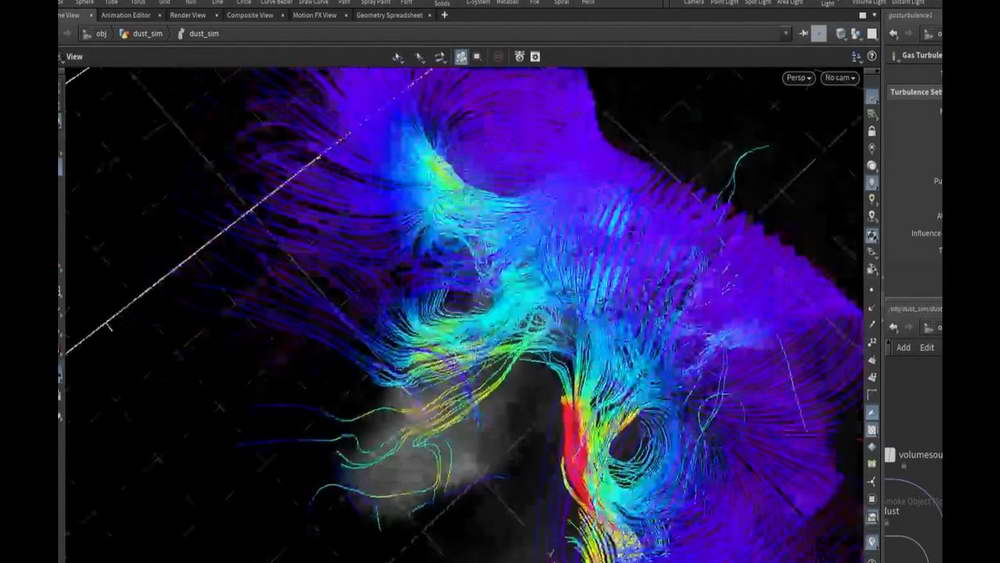This screenshot has height=563, width=1000.
Task: Open the Persp view dropdown
Action: coord(798,78)
